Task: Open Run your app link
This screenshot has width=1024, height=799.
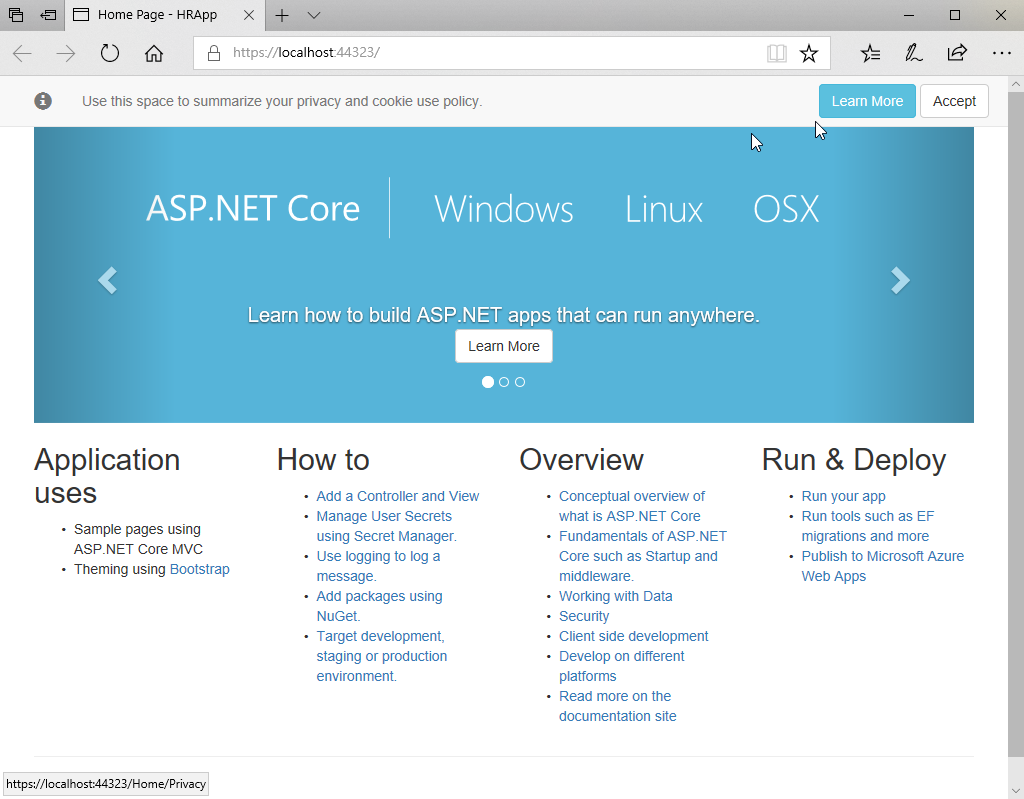Action: click(x=843, y=497)
